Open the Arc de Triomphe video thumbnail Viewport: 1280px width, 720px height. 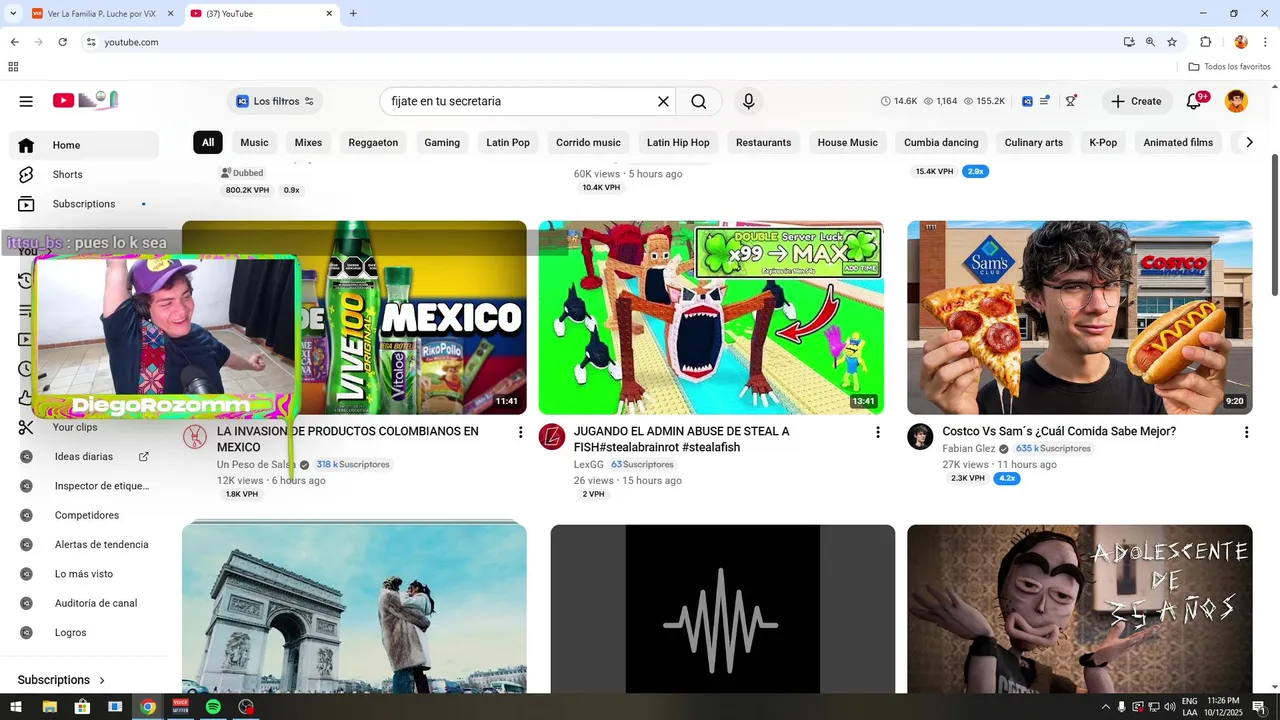coord(354,608)
